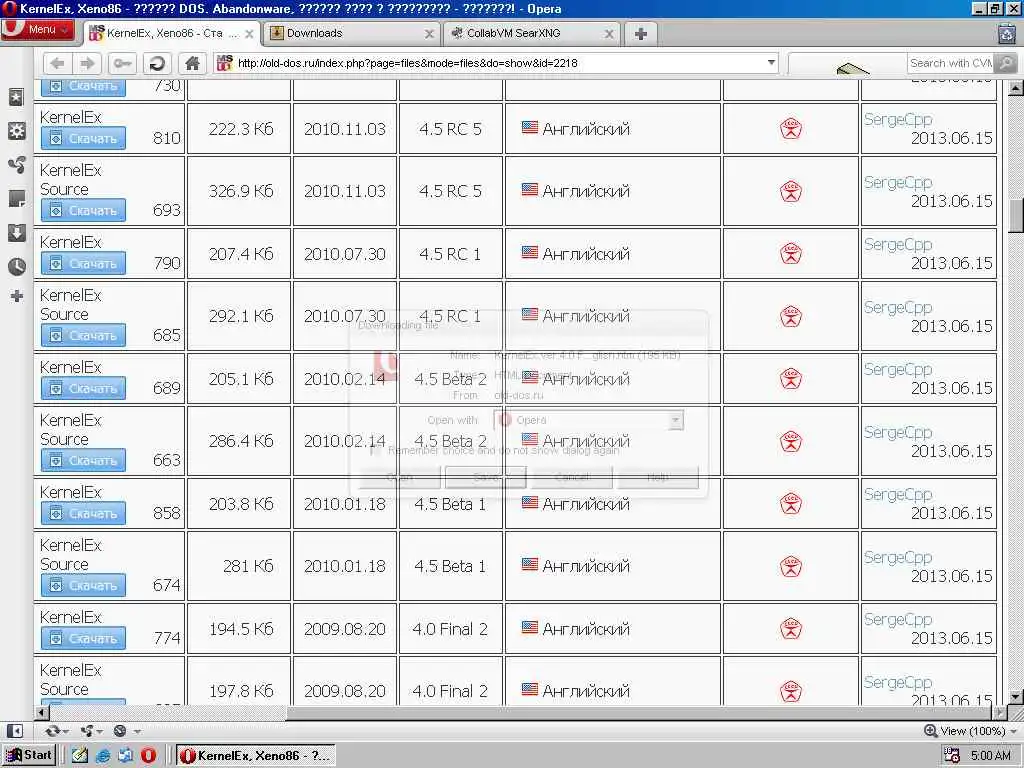Open SergeCpp link in 326.9 Кб row

pyautogui.click(x=898, y=182)
